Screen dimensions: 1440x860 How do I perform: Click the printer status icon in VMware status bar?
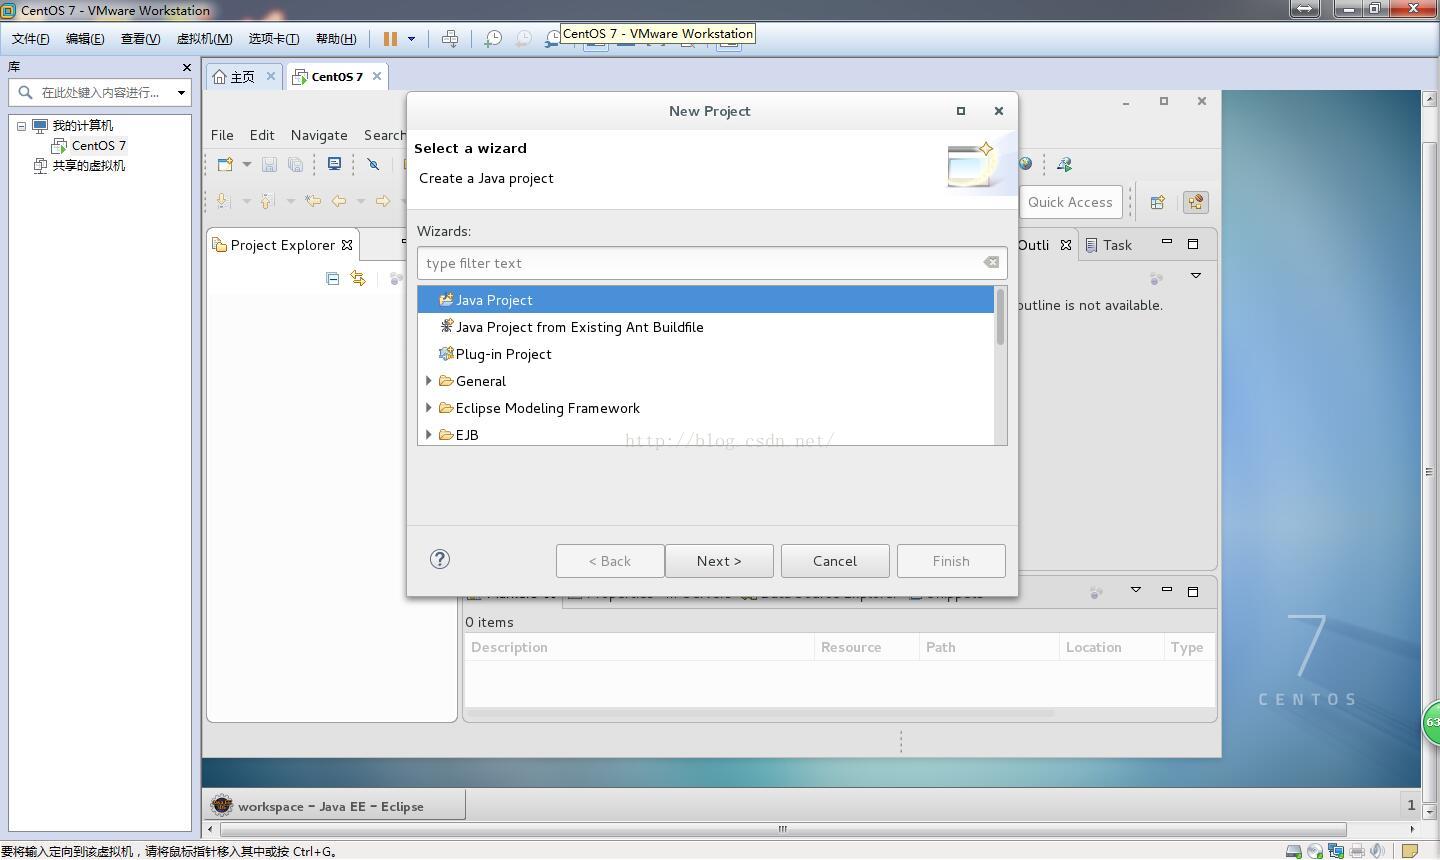coord(1357,851)
